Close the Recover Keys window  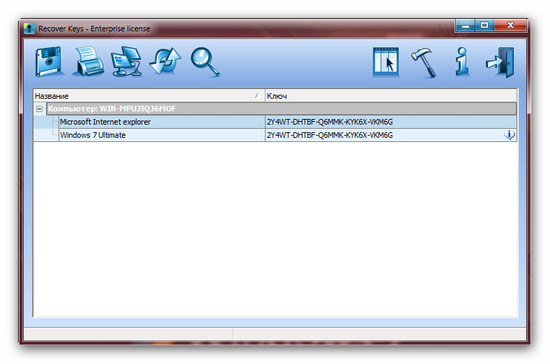(x=510, y=26)
